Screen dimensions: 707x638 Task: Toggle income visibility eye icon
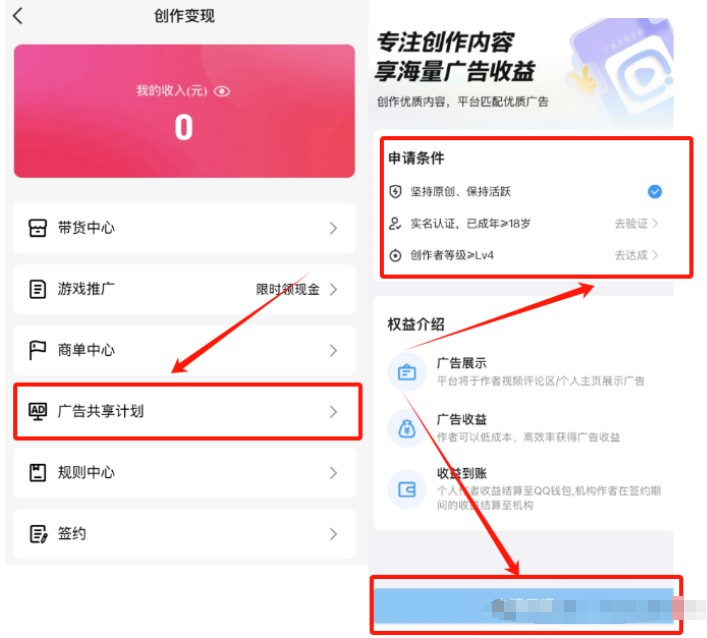222,92
